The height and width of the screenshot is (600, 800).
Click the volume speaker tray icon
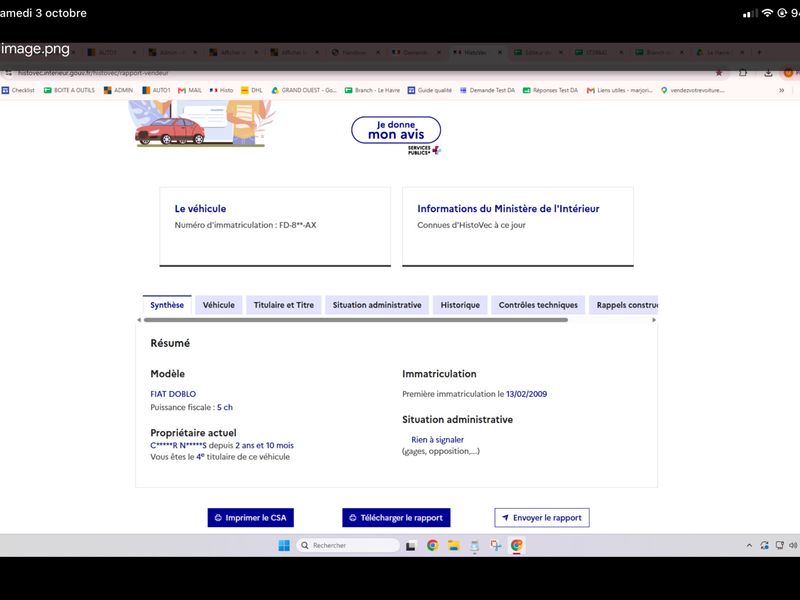(x=793, y=545)
